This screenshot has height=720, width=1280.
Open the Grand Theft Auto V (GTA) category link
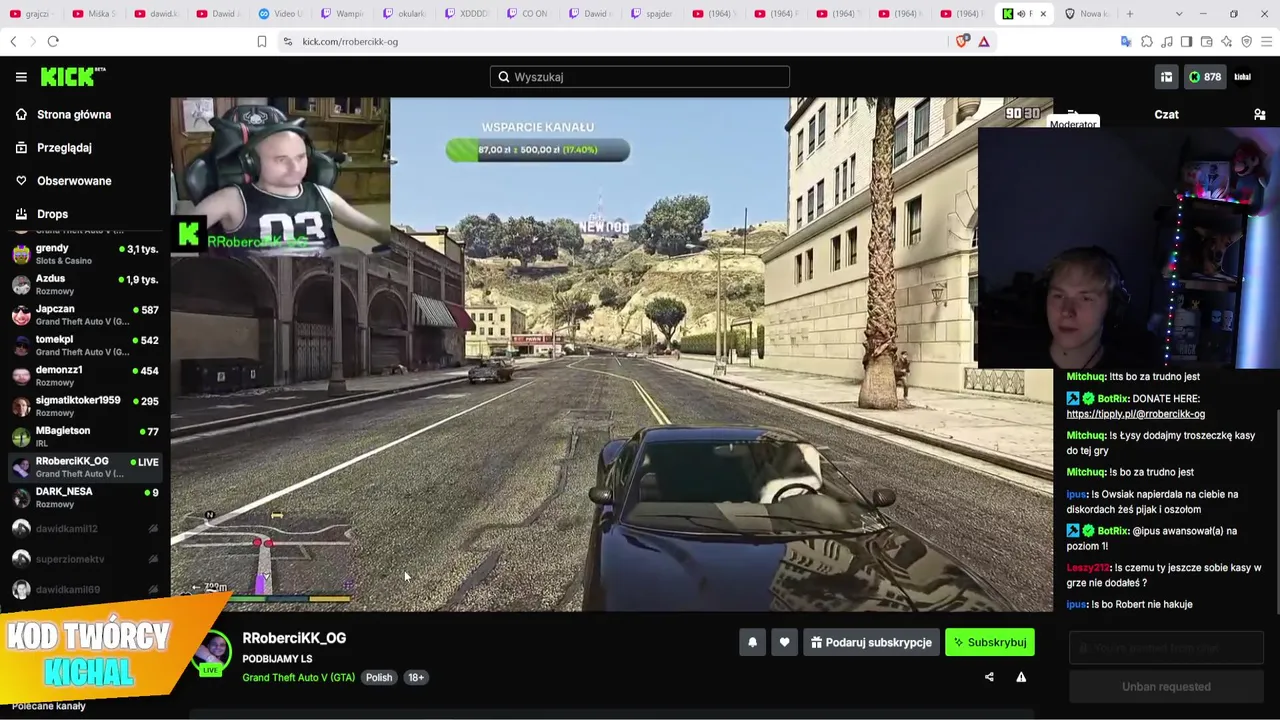pos(298,677)
